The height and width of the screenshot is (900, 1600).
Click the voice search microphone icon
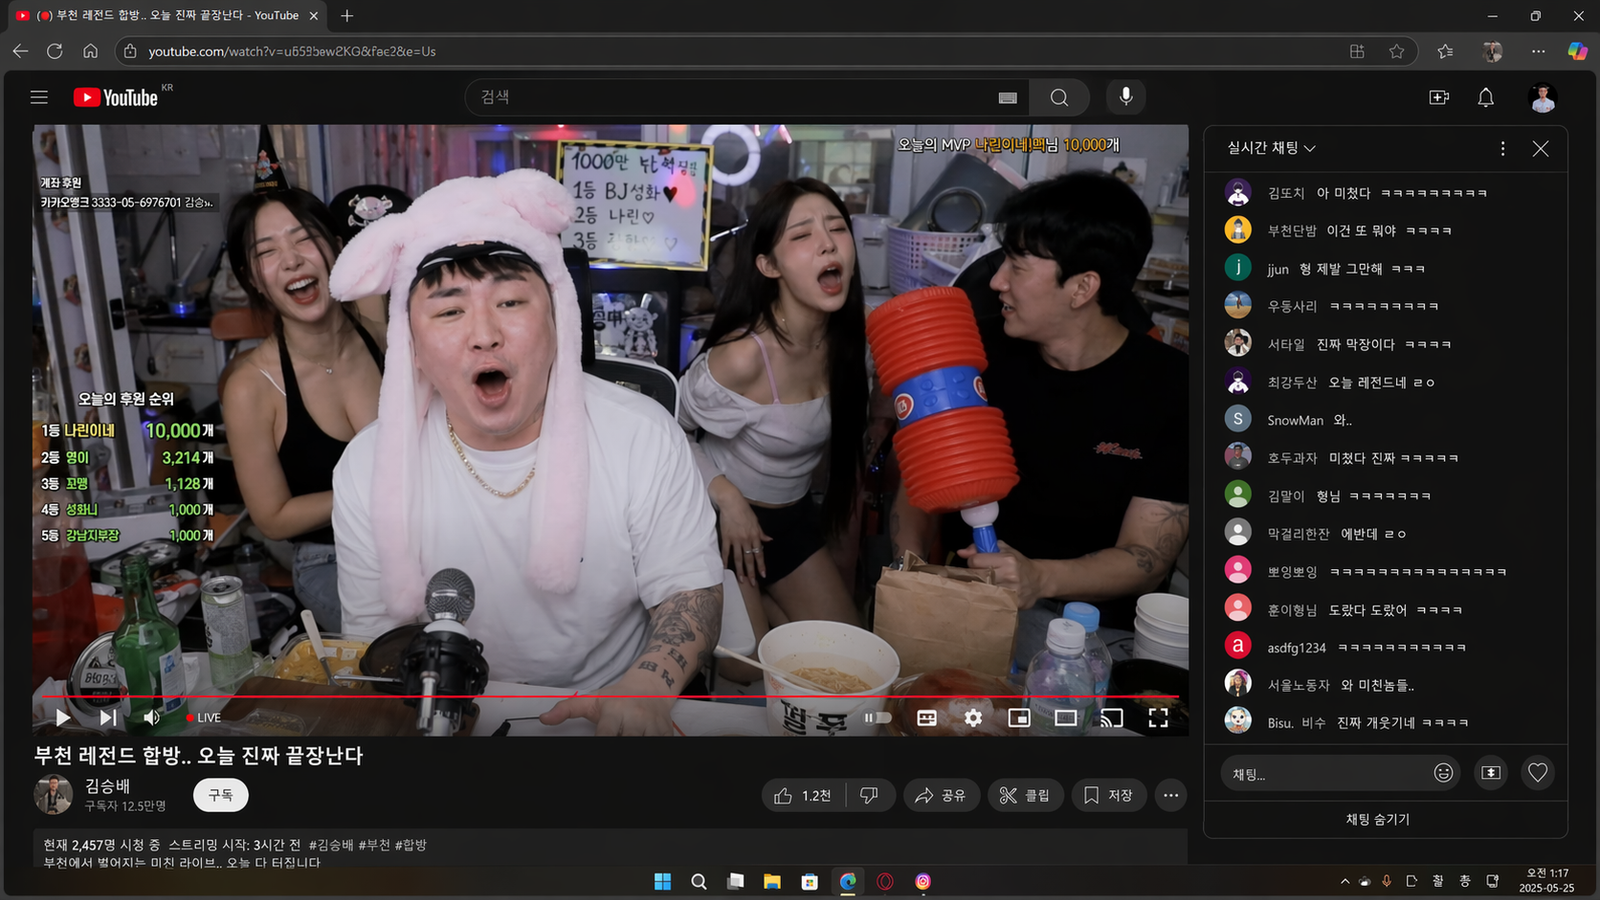tap(1126, 97)
